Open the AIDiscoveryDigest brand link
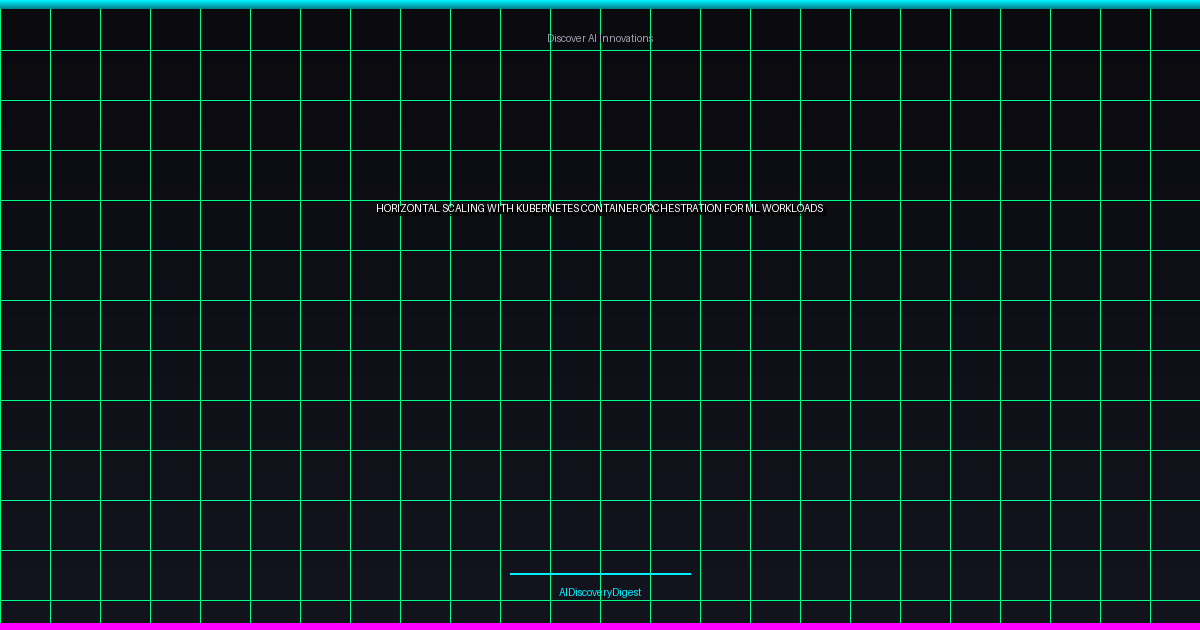 point(600,592)
